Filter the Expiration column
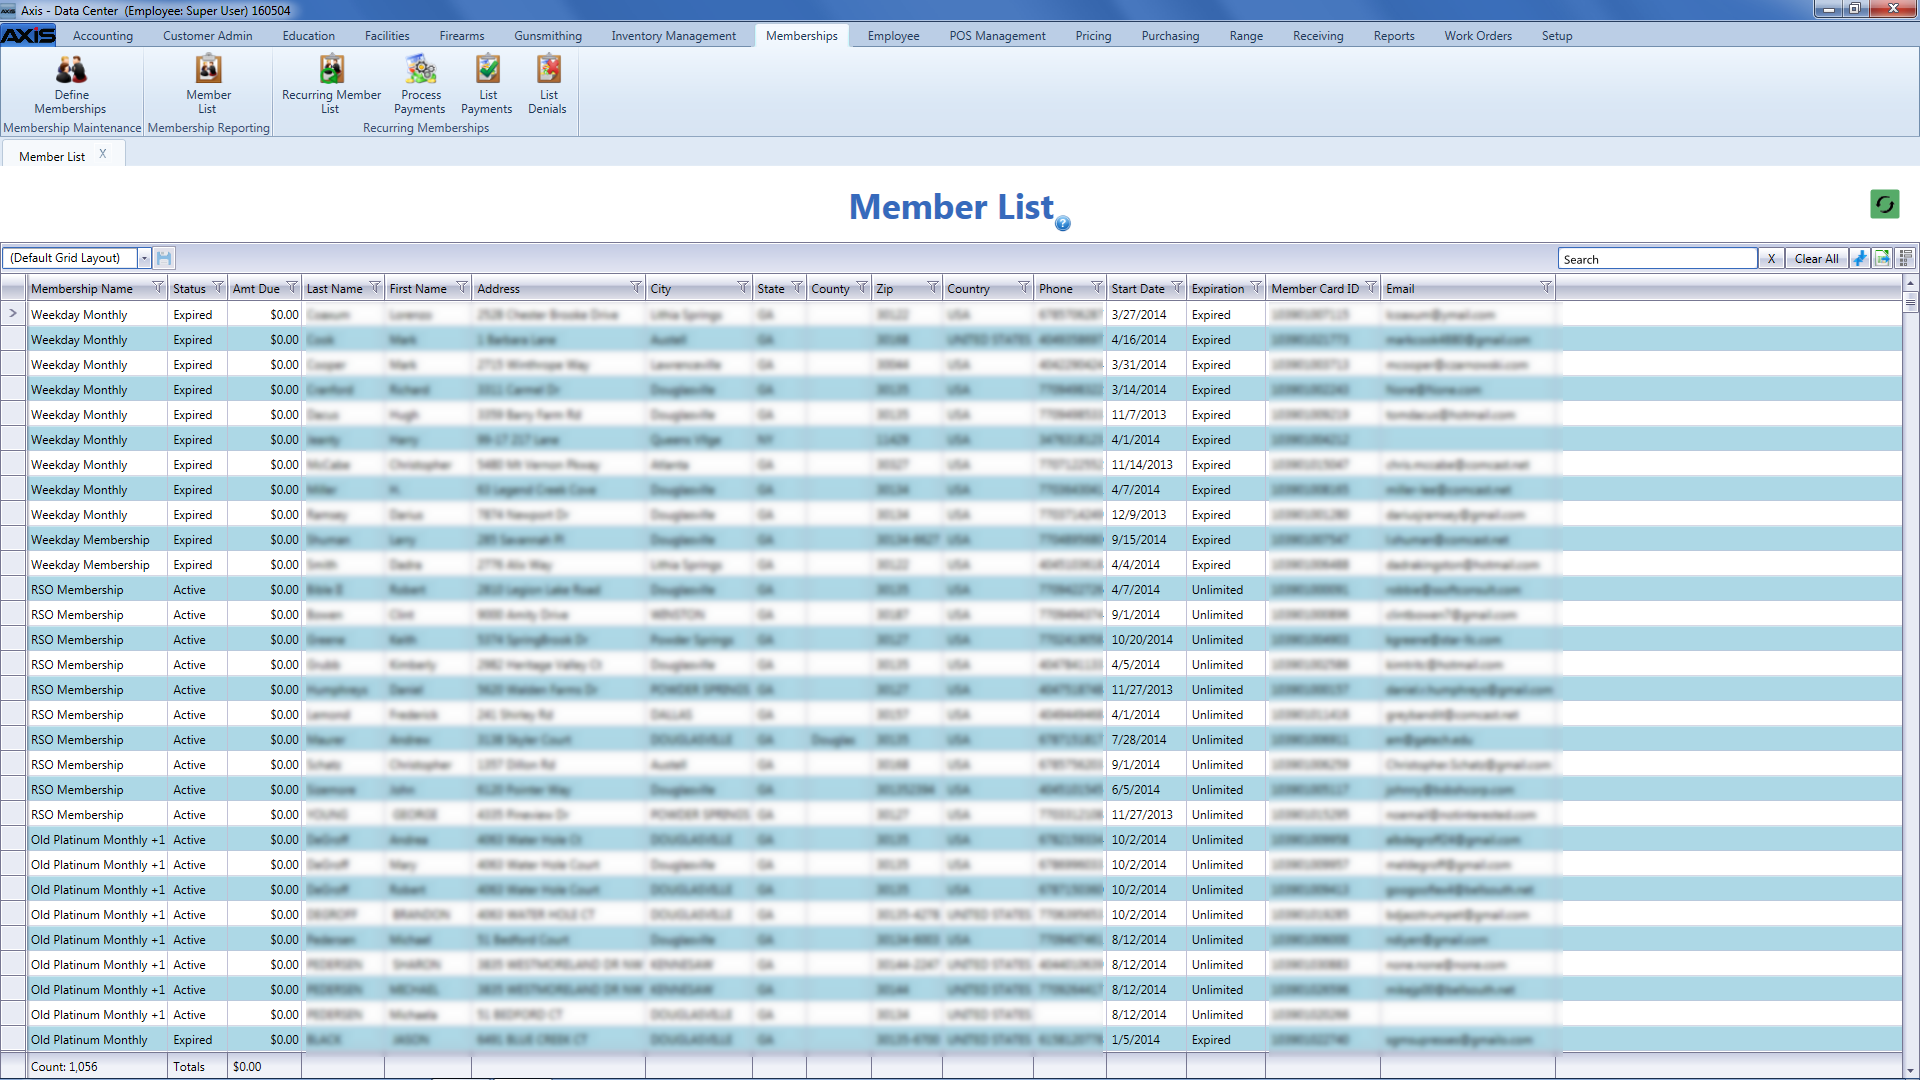This screenshot has height=1080, width=1920. 1256,288
